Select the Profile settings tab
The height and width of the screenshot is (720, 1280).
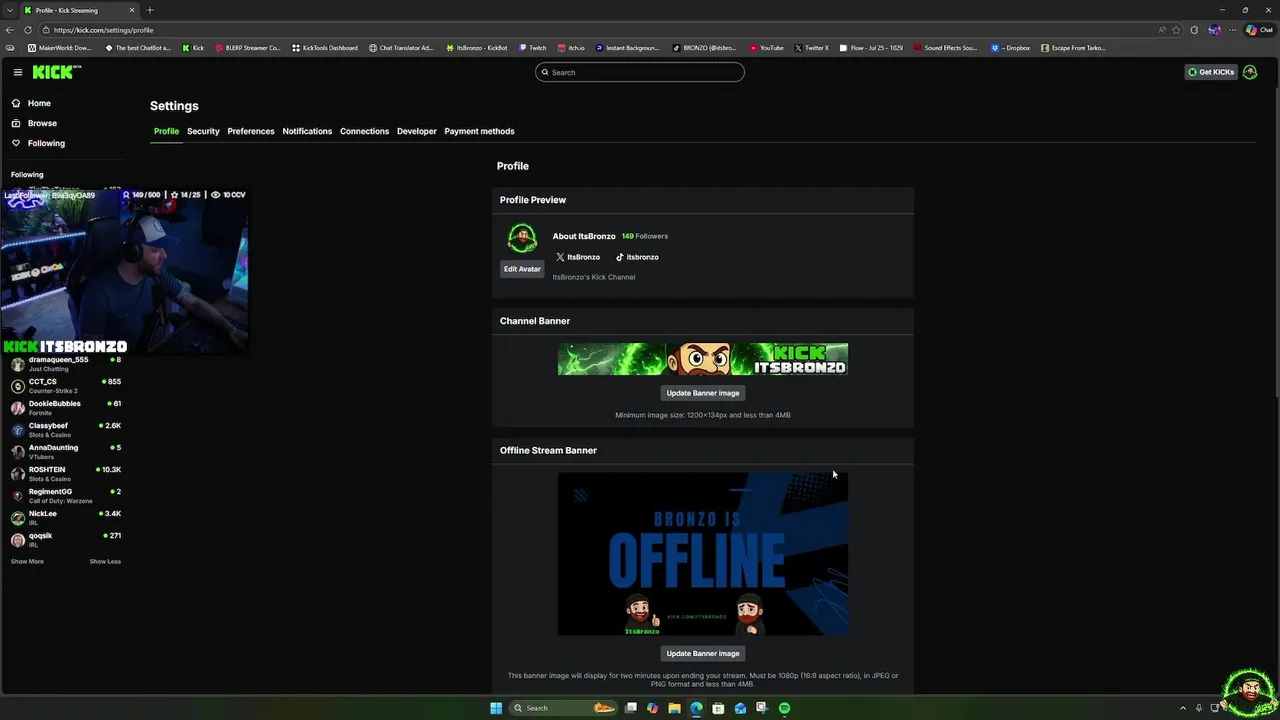point(166,131)
